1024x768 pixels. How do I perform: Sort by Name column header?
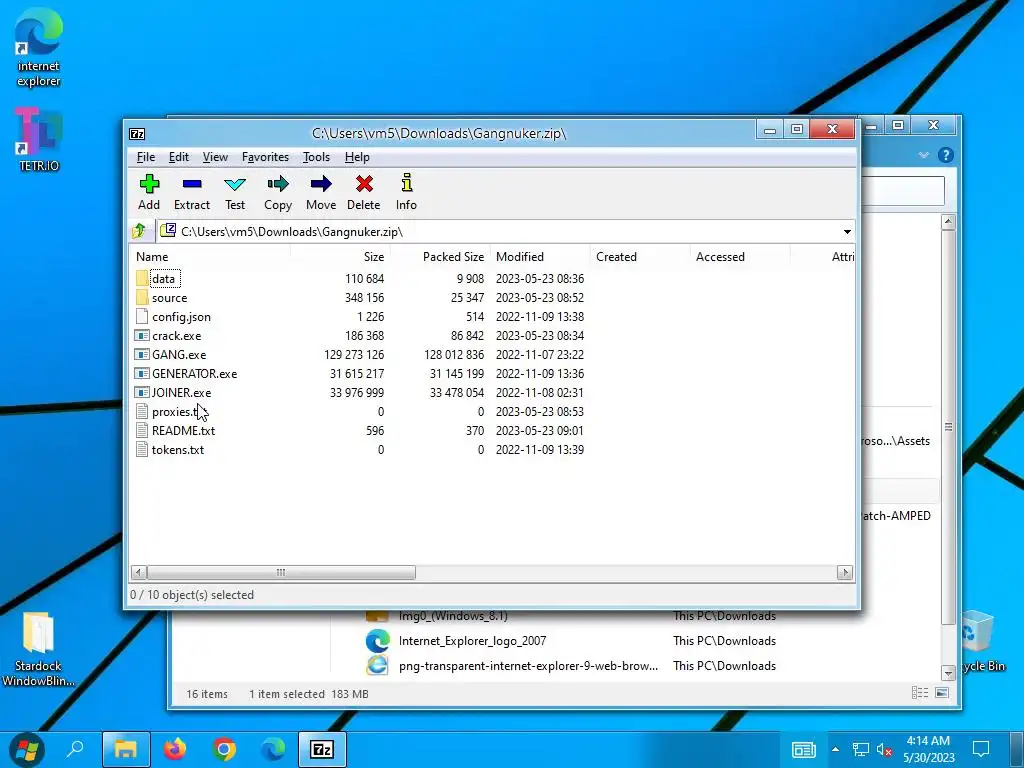click(x=210, y=257)
